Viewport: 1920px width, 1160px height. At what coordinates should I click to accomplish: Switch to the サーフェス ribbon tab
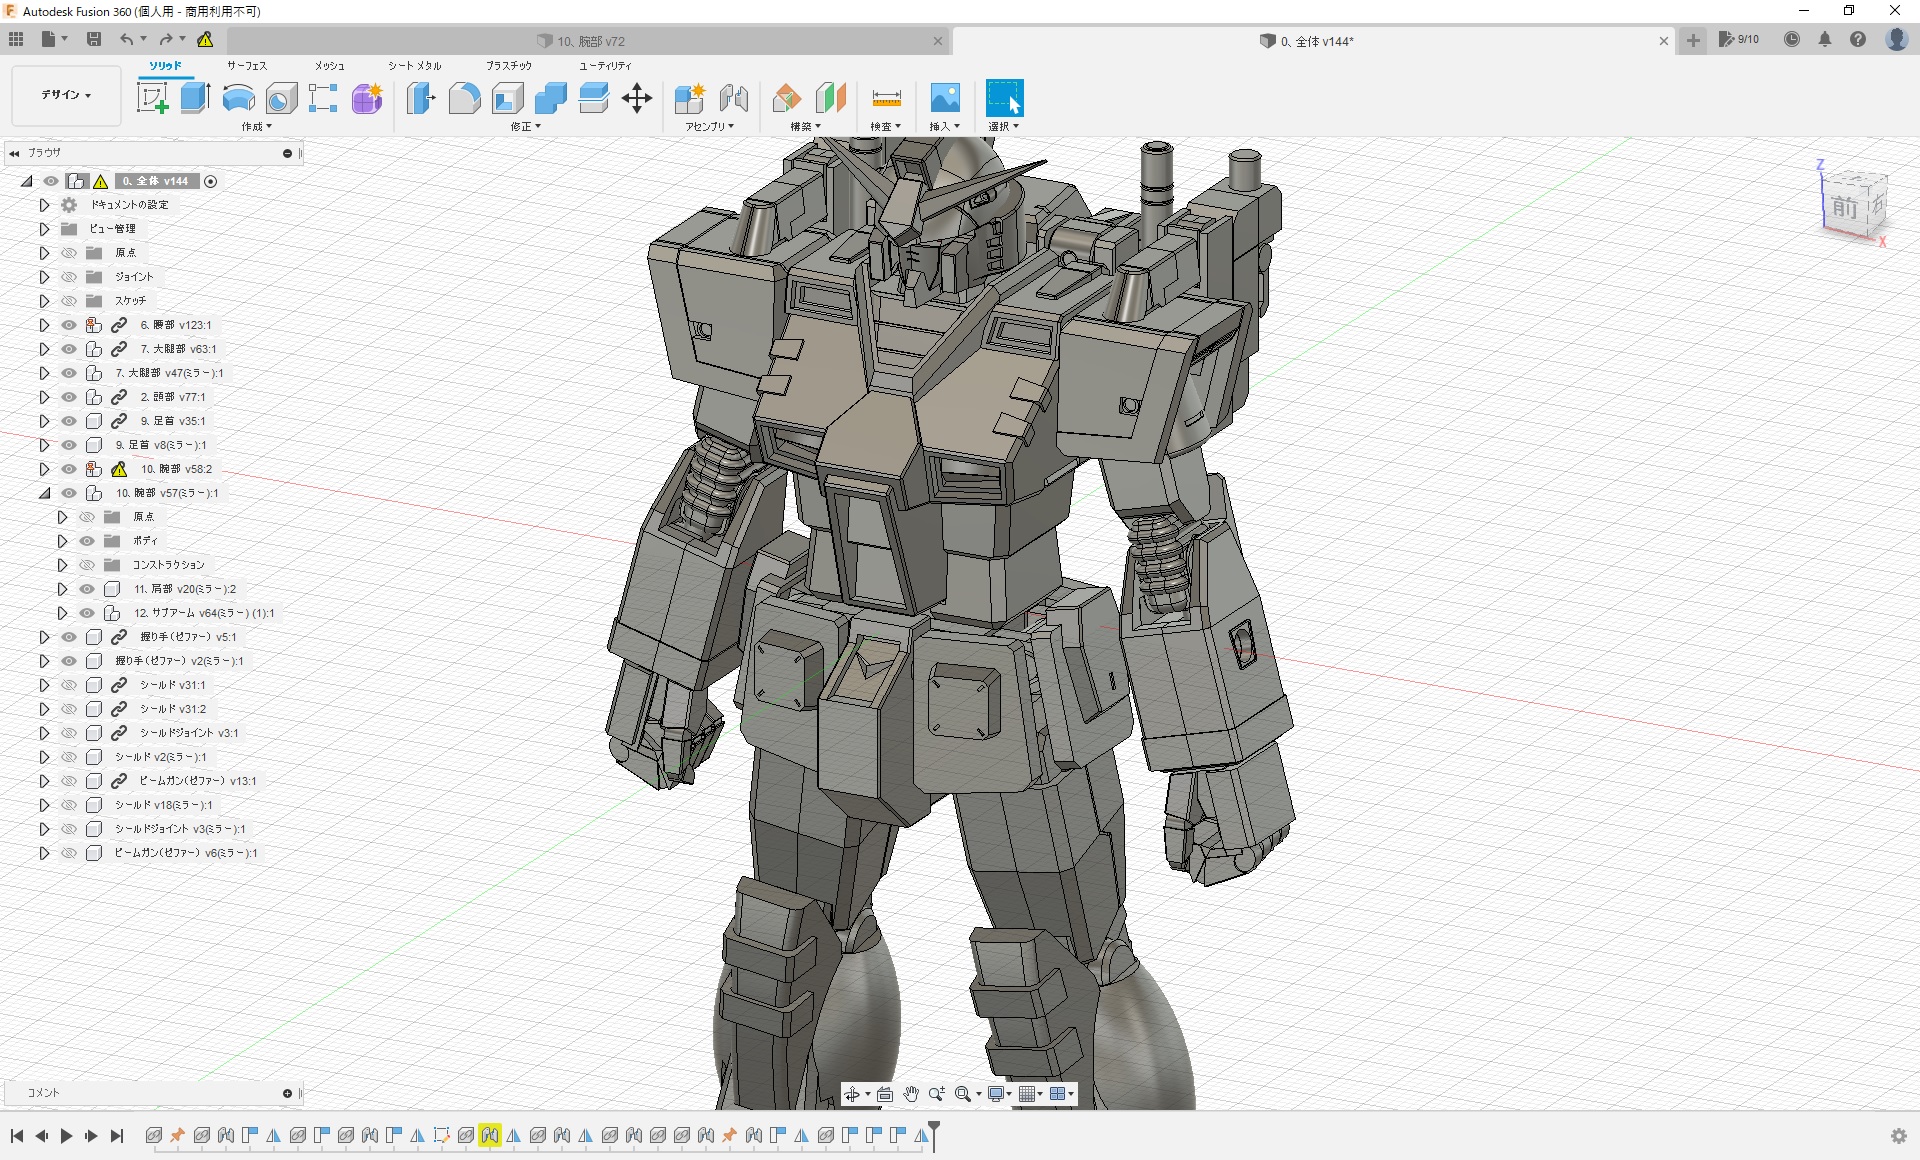coord(246,66)
